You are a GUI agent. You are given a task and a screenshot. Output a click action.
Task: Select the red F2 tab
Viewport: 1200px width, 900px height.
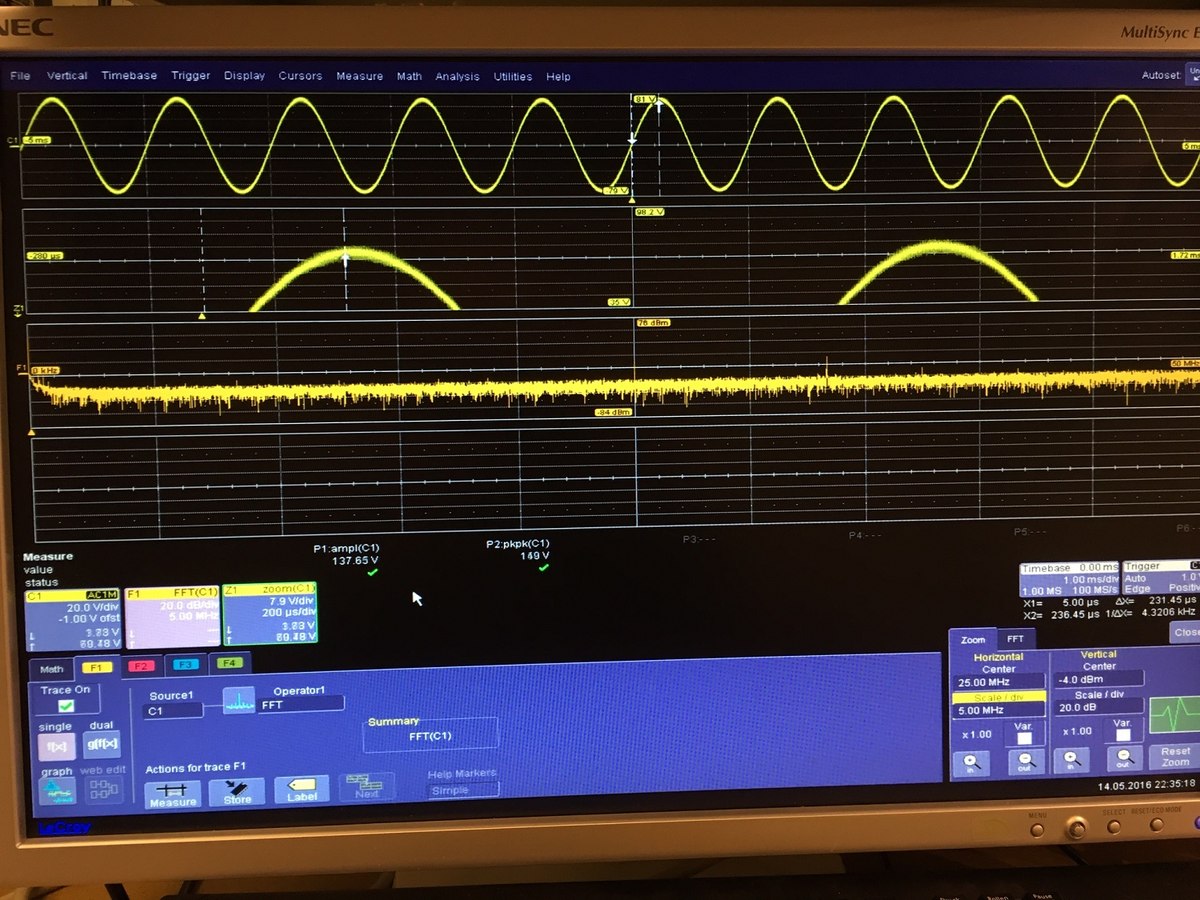click(140, 664)
